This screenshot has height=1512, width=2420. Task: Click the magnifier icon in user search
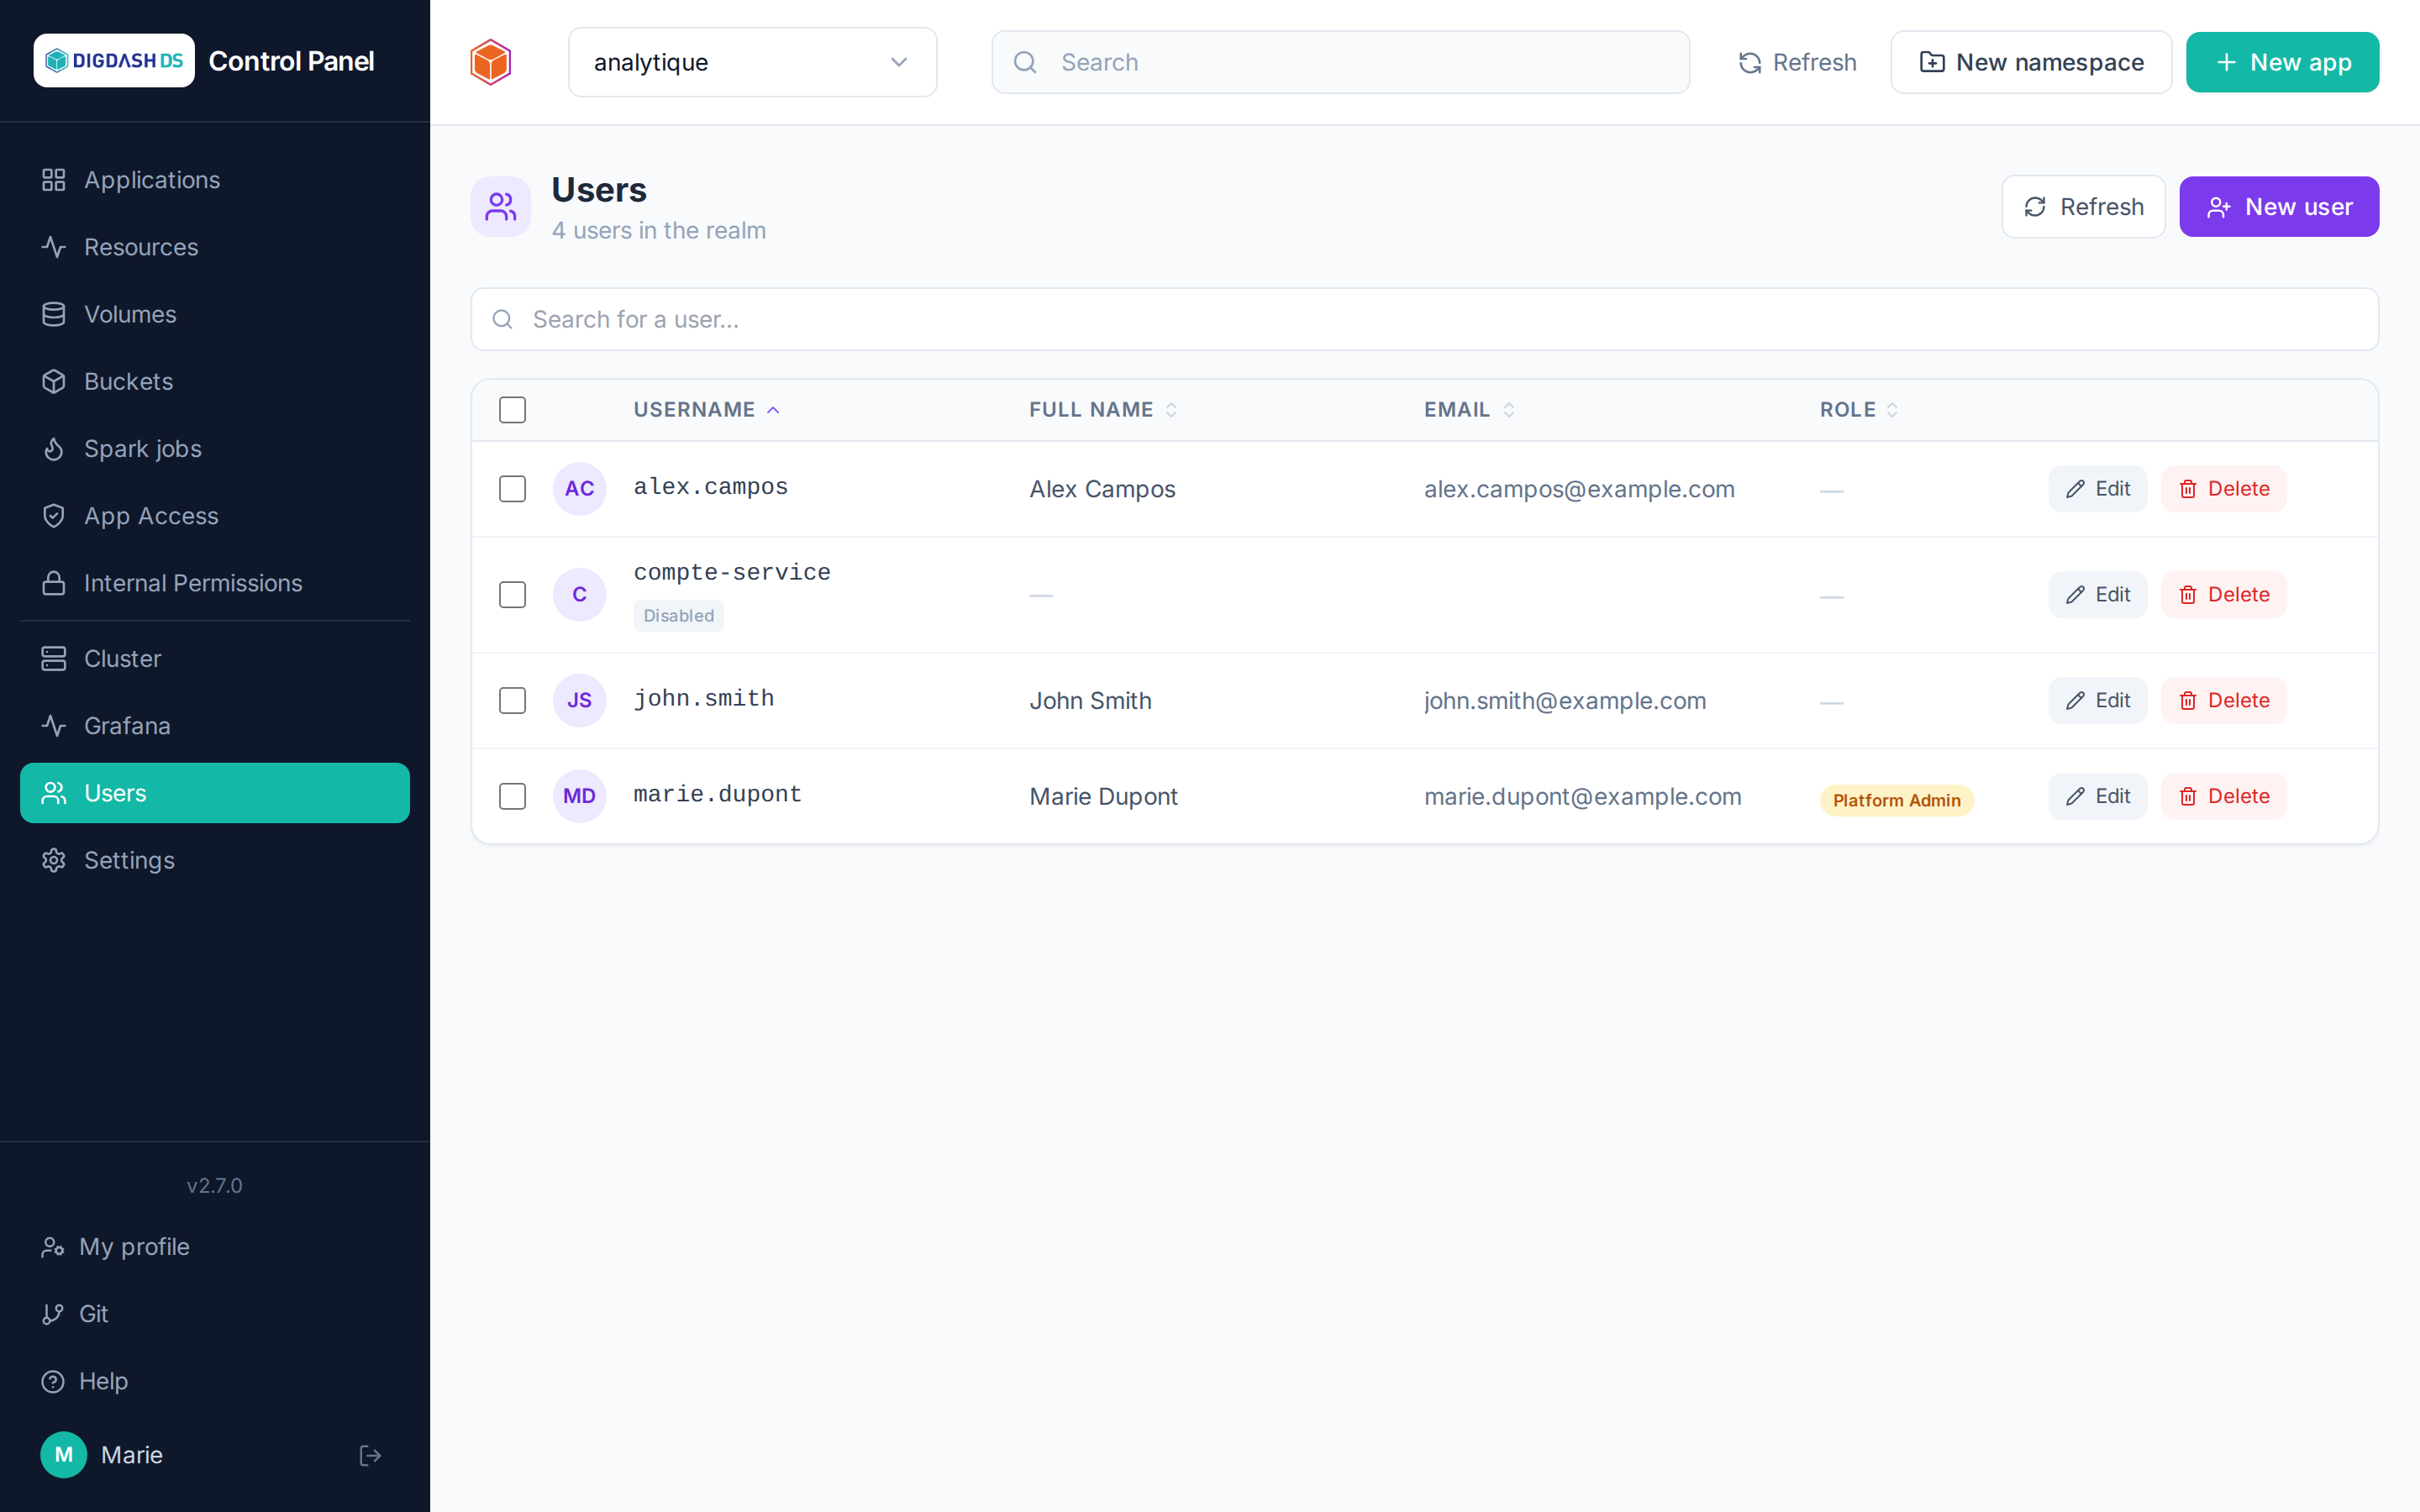[x=503, y=319]
